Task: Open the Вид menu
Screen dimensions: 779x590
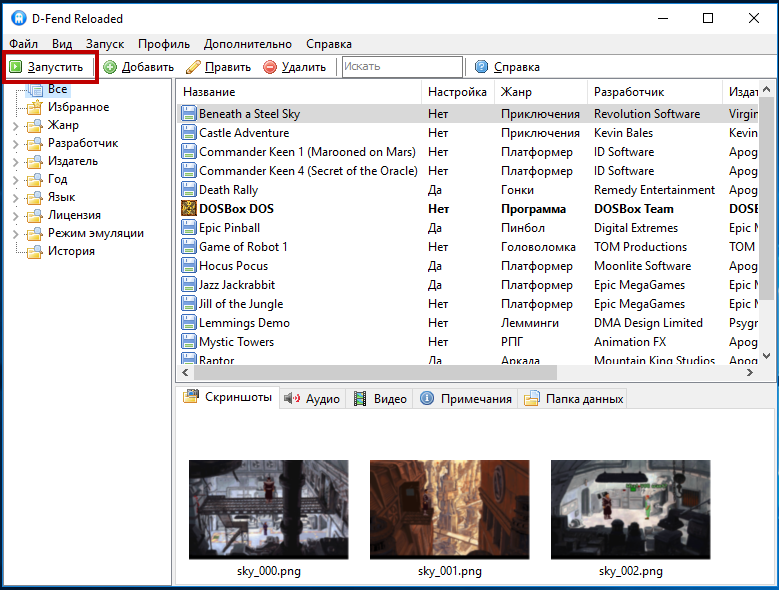Action: tap(62, 44)
